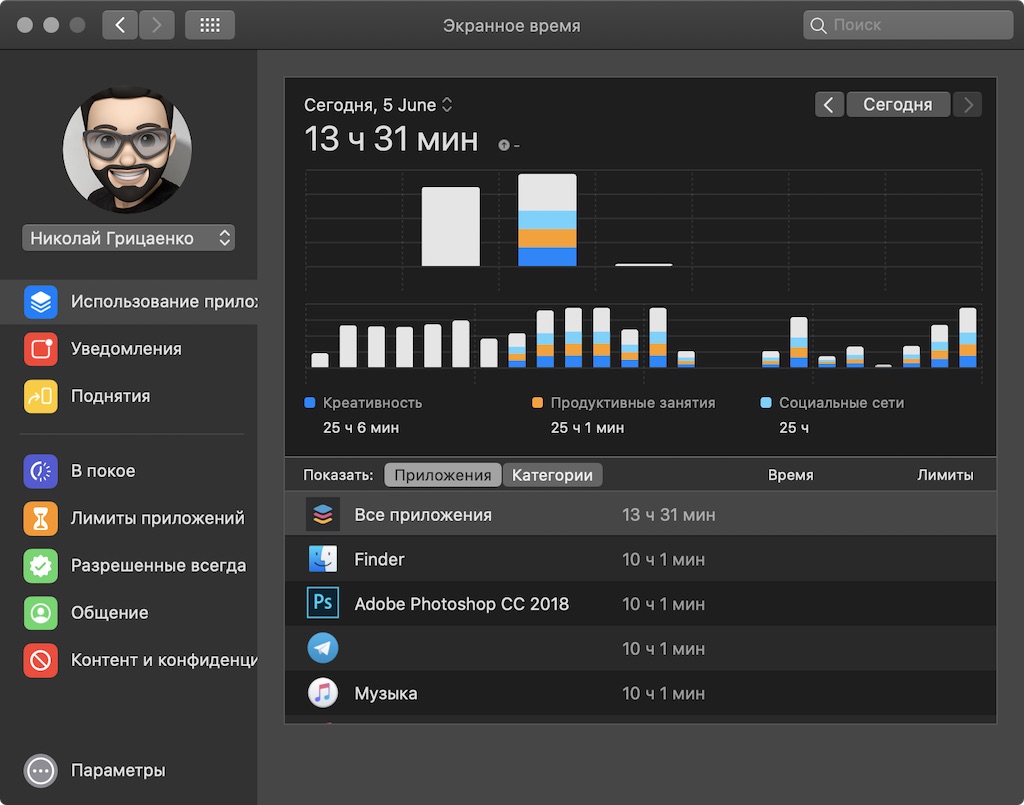Viewport: 1024px width, 805px height.
Task: Click the Сегодня button
Action: coord(898,104)
